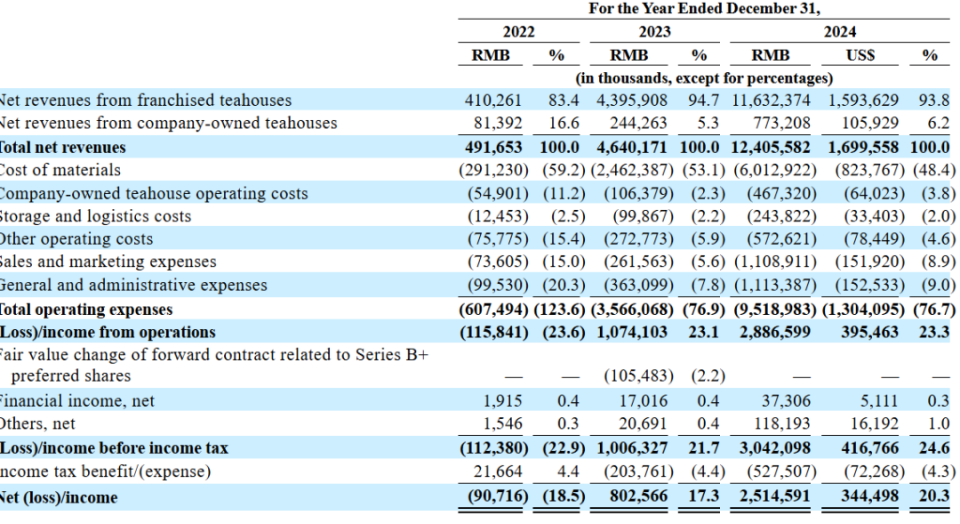
Task: Select the 2024 column header
Action: (x=839, y=32)
